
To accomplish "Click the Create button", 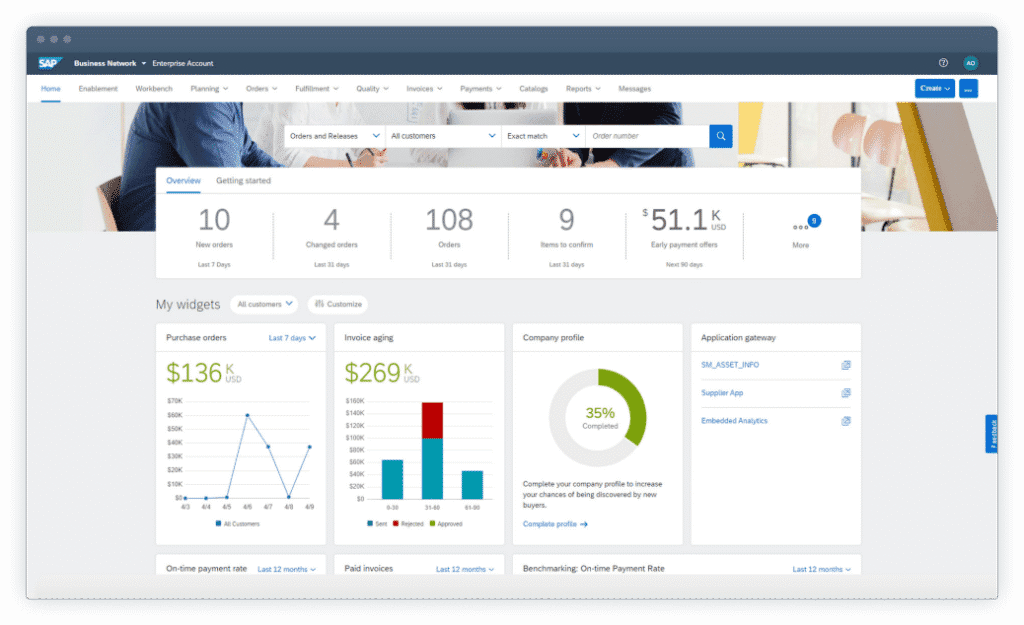I will tap(935, 88).
